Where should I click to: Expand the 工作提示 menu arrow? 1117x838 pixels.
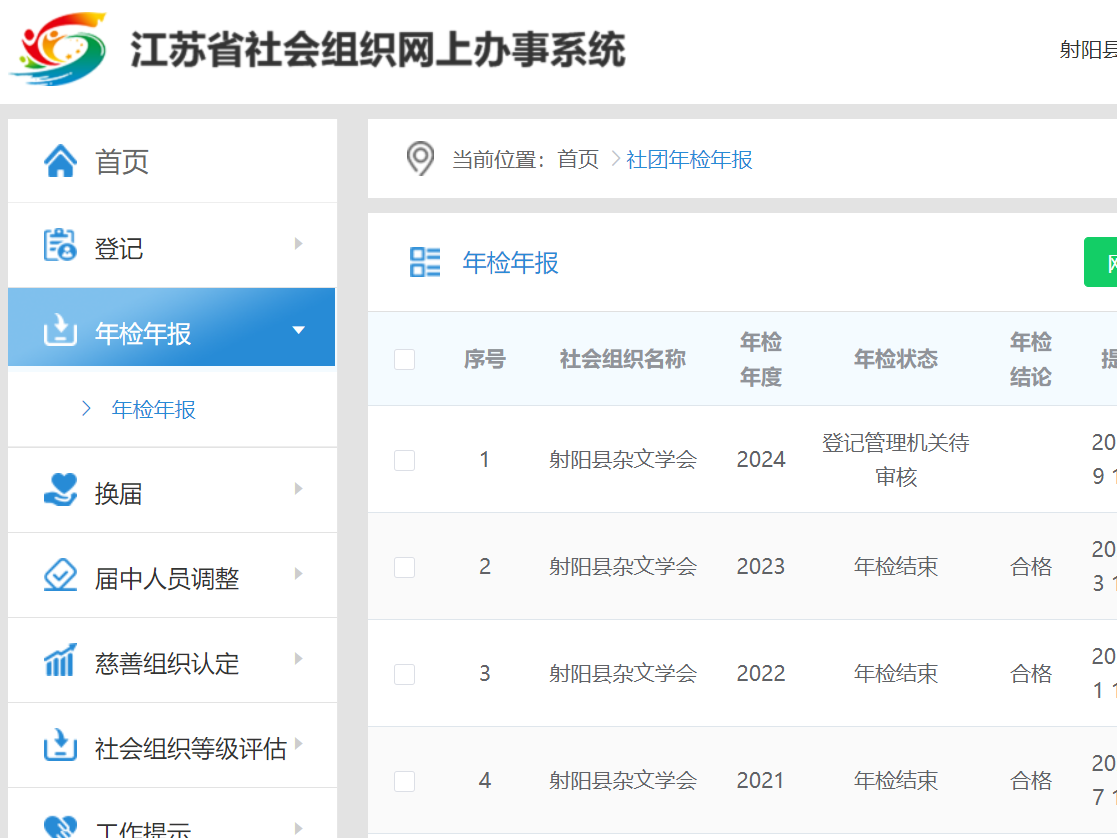click(x=298, y=828)
